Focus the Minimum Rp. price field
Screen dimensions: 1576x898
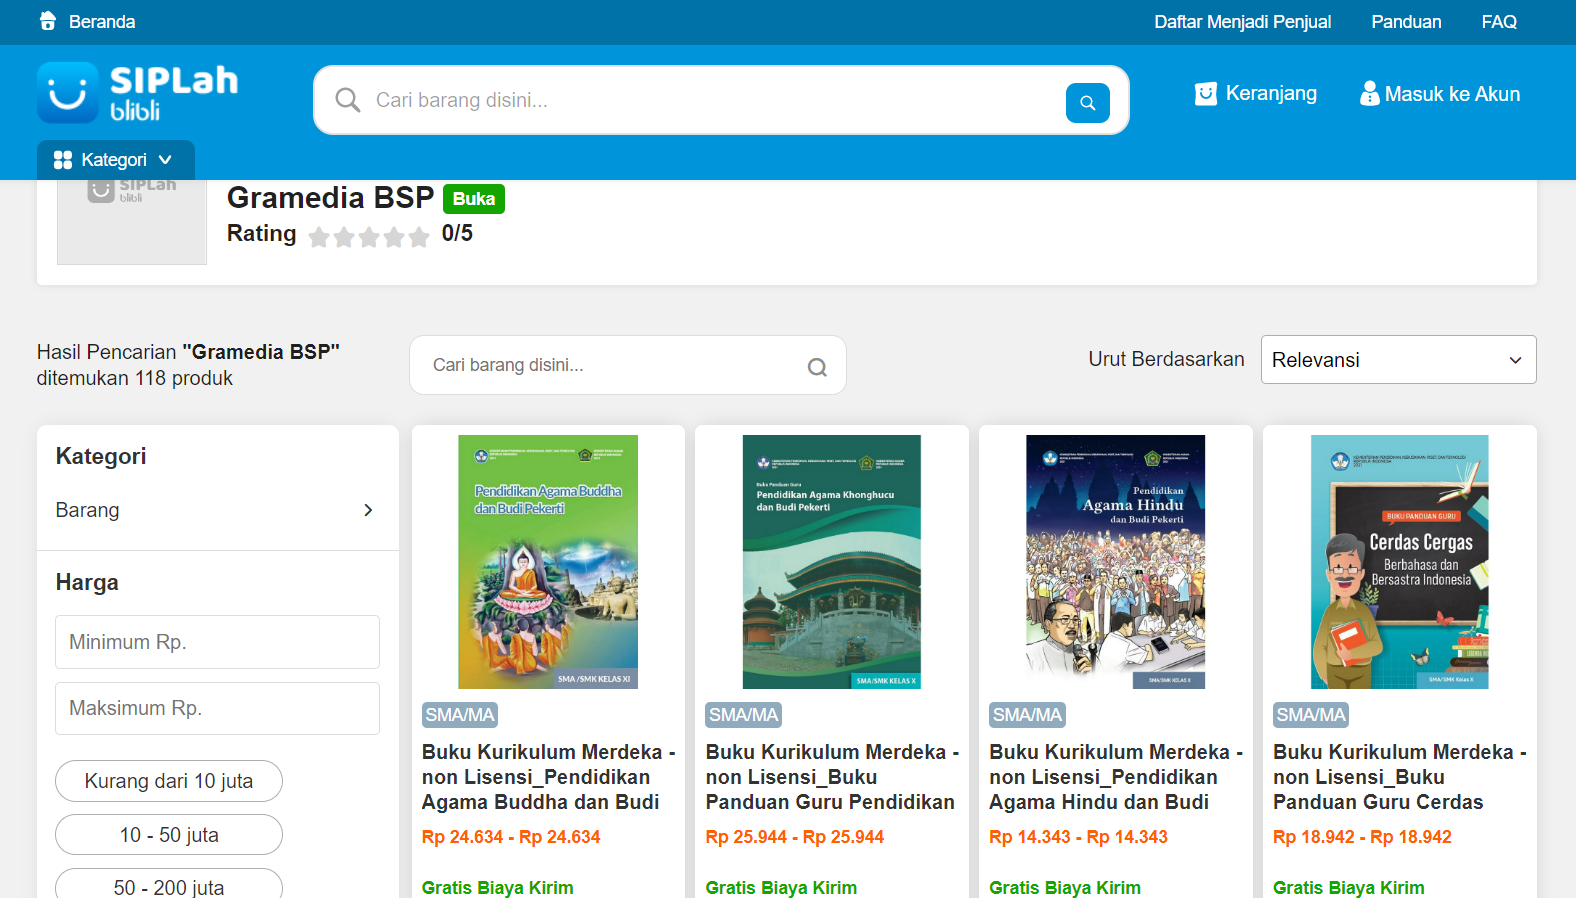point(217,642)
